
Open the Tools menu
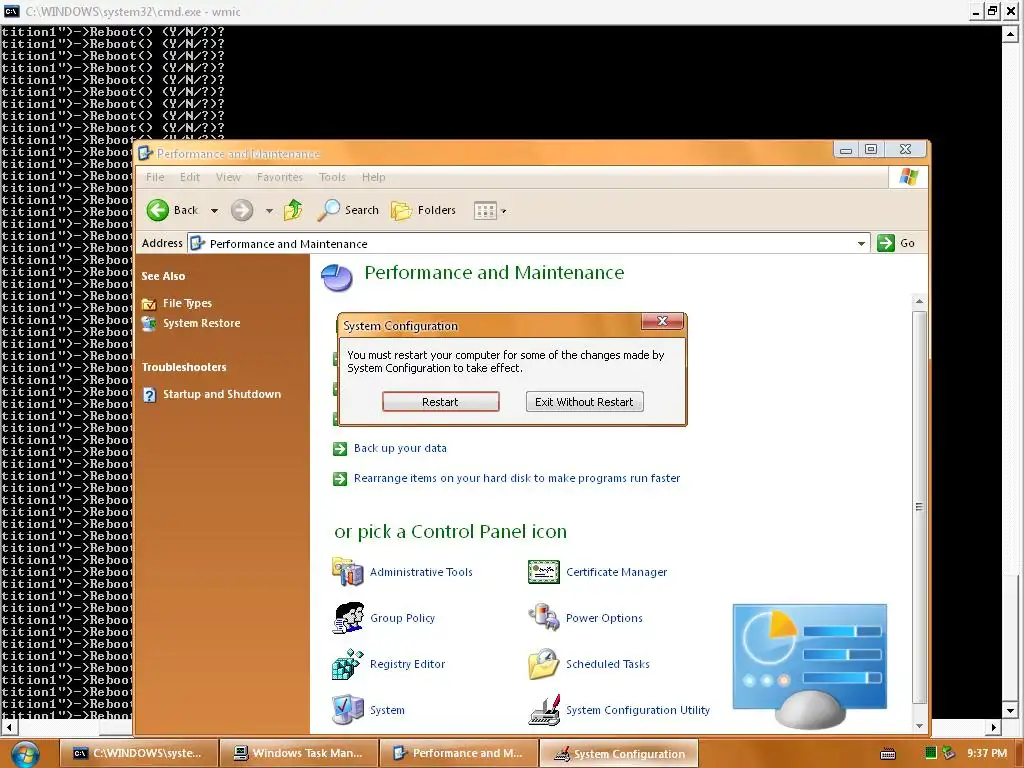(332, 177)
